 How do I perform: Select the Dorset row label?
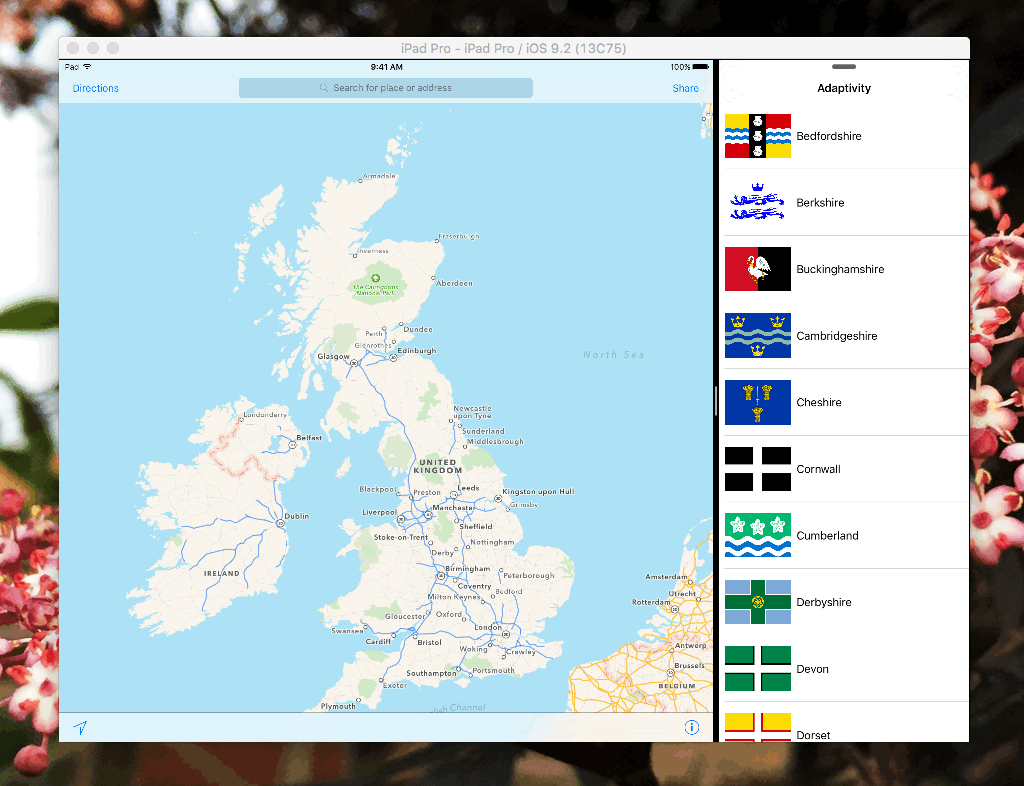click(813, 734)
